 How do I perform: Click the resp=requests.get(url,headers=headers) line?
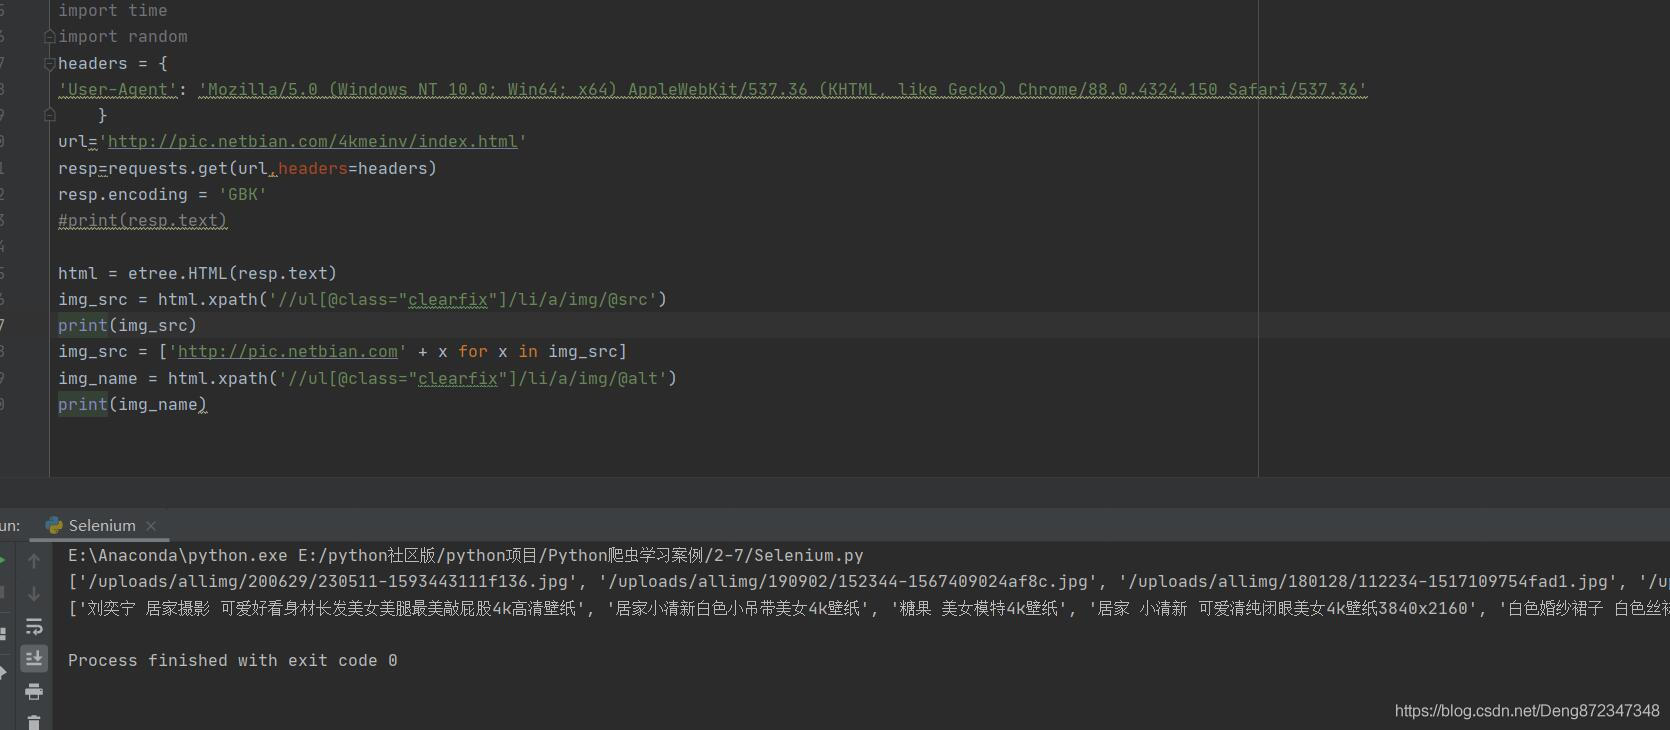coord(248,168)
